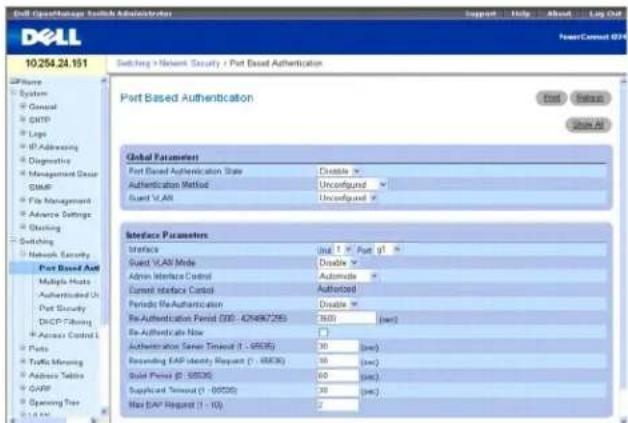The width and height of the screenshot is (628, 423).
Task: Tick the Re-Authenticate Now checkbox
Action: 323,332
